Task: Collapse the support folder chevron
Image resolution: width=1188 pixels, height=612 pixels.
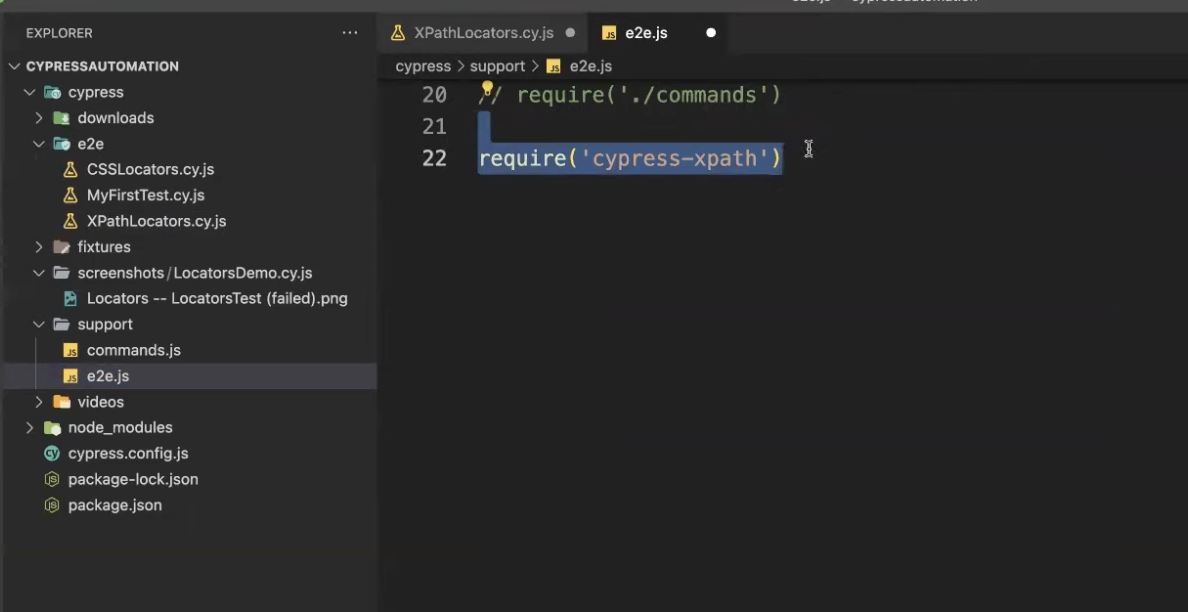Action: [39, 324]
